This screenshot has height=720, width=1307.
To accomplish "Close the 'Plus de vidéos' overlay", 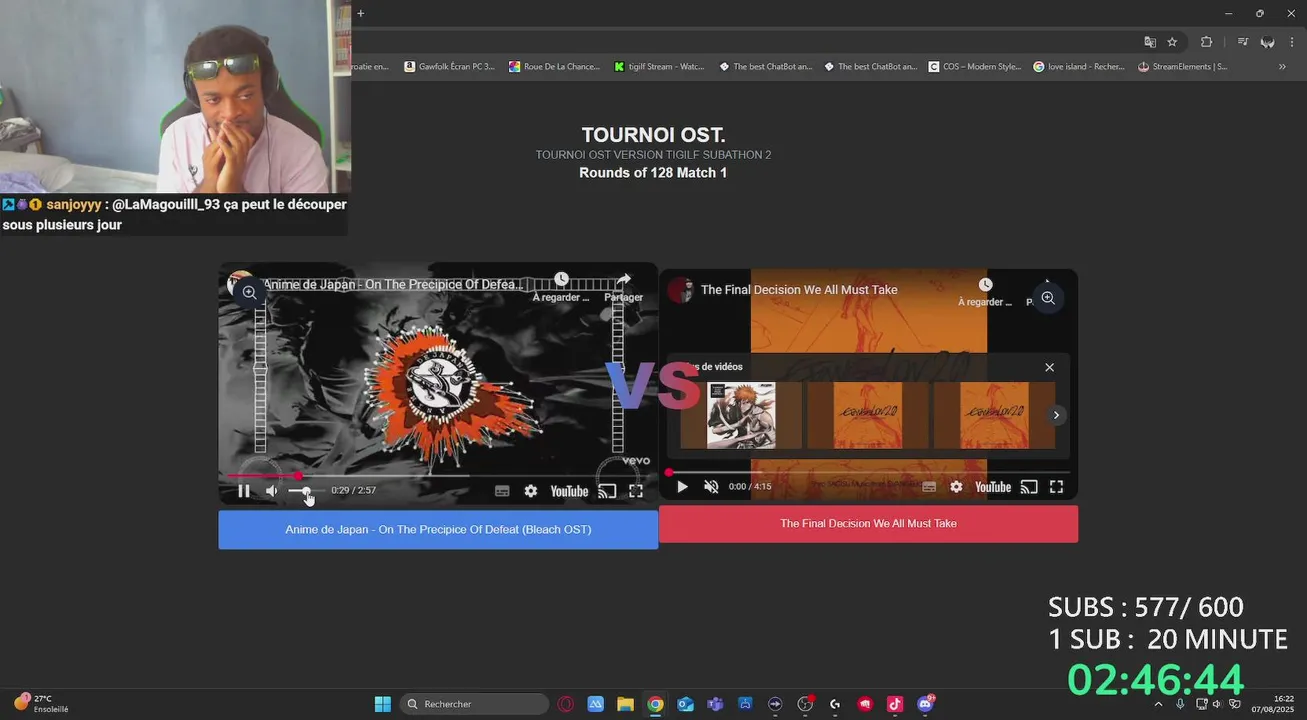I will tap(1049, 367).
